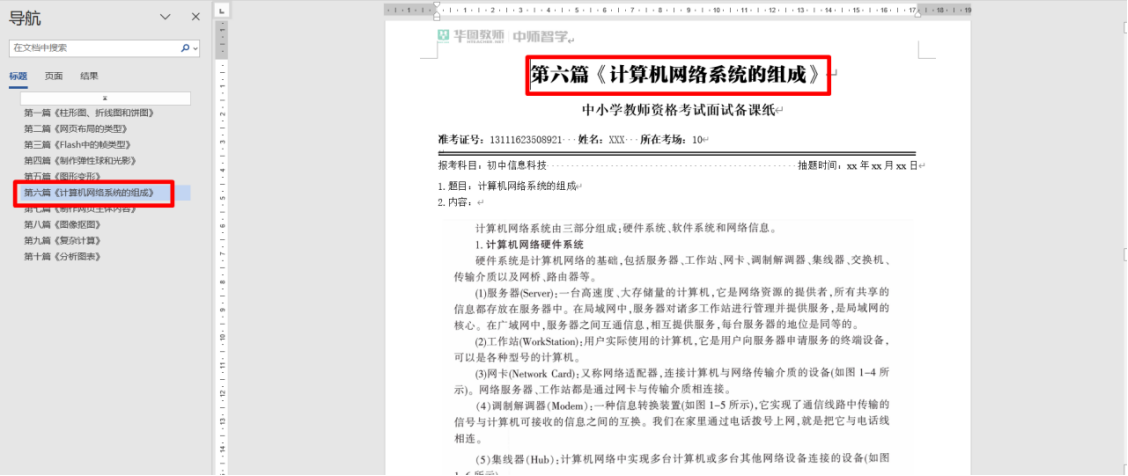
Task: Click the search magnifier icon in navigation pane
Action: (x=184, y=48)
